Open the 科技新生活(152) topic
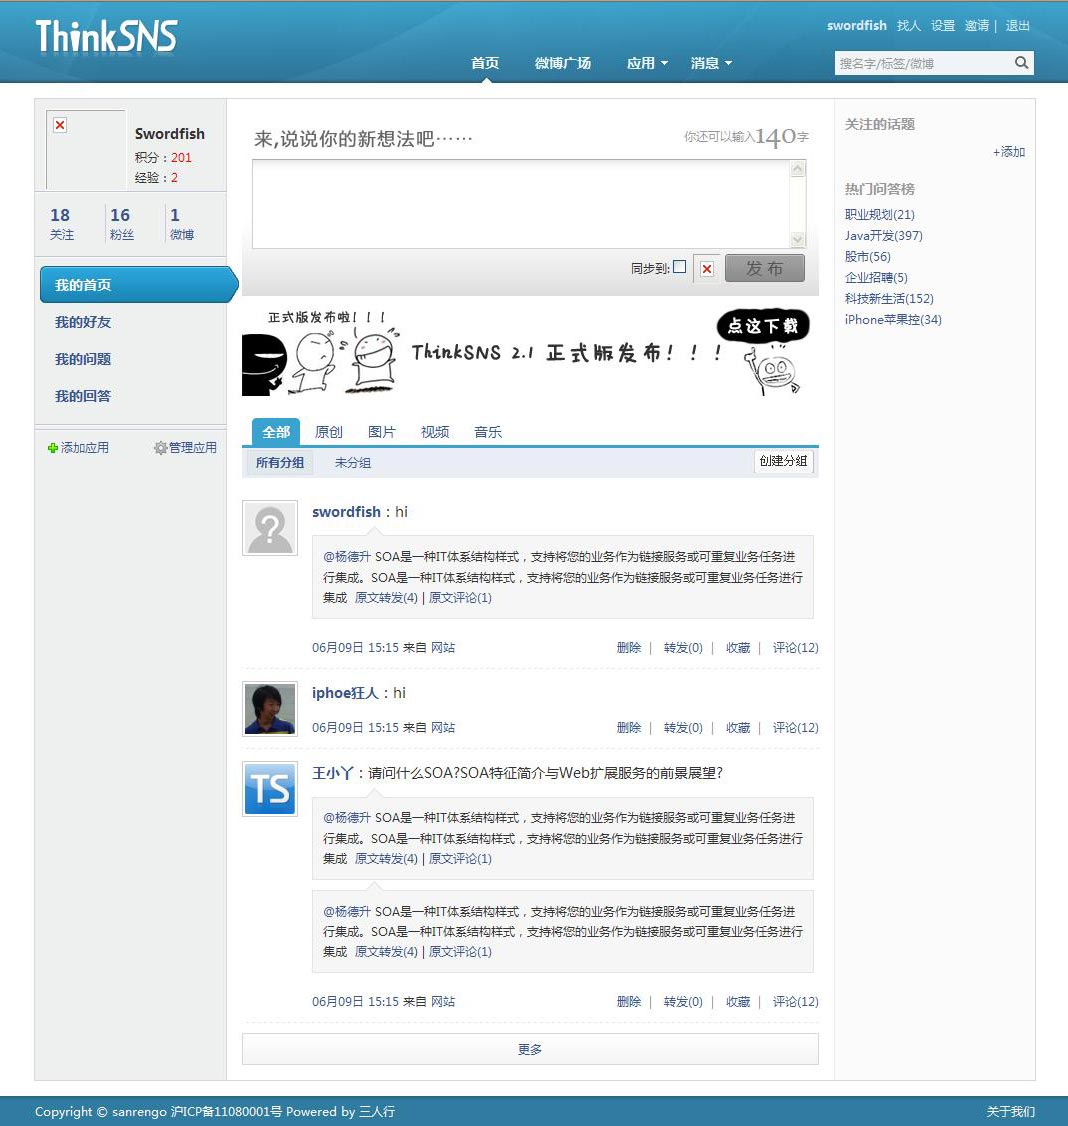1068x1126 pixels. pyautogui.click(x=889, y=299)
